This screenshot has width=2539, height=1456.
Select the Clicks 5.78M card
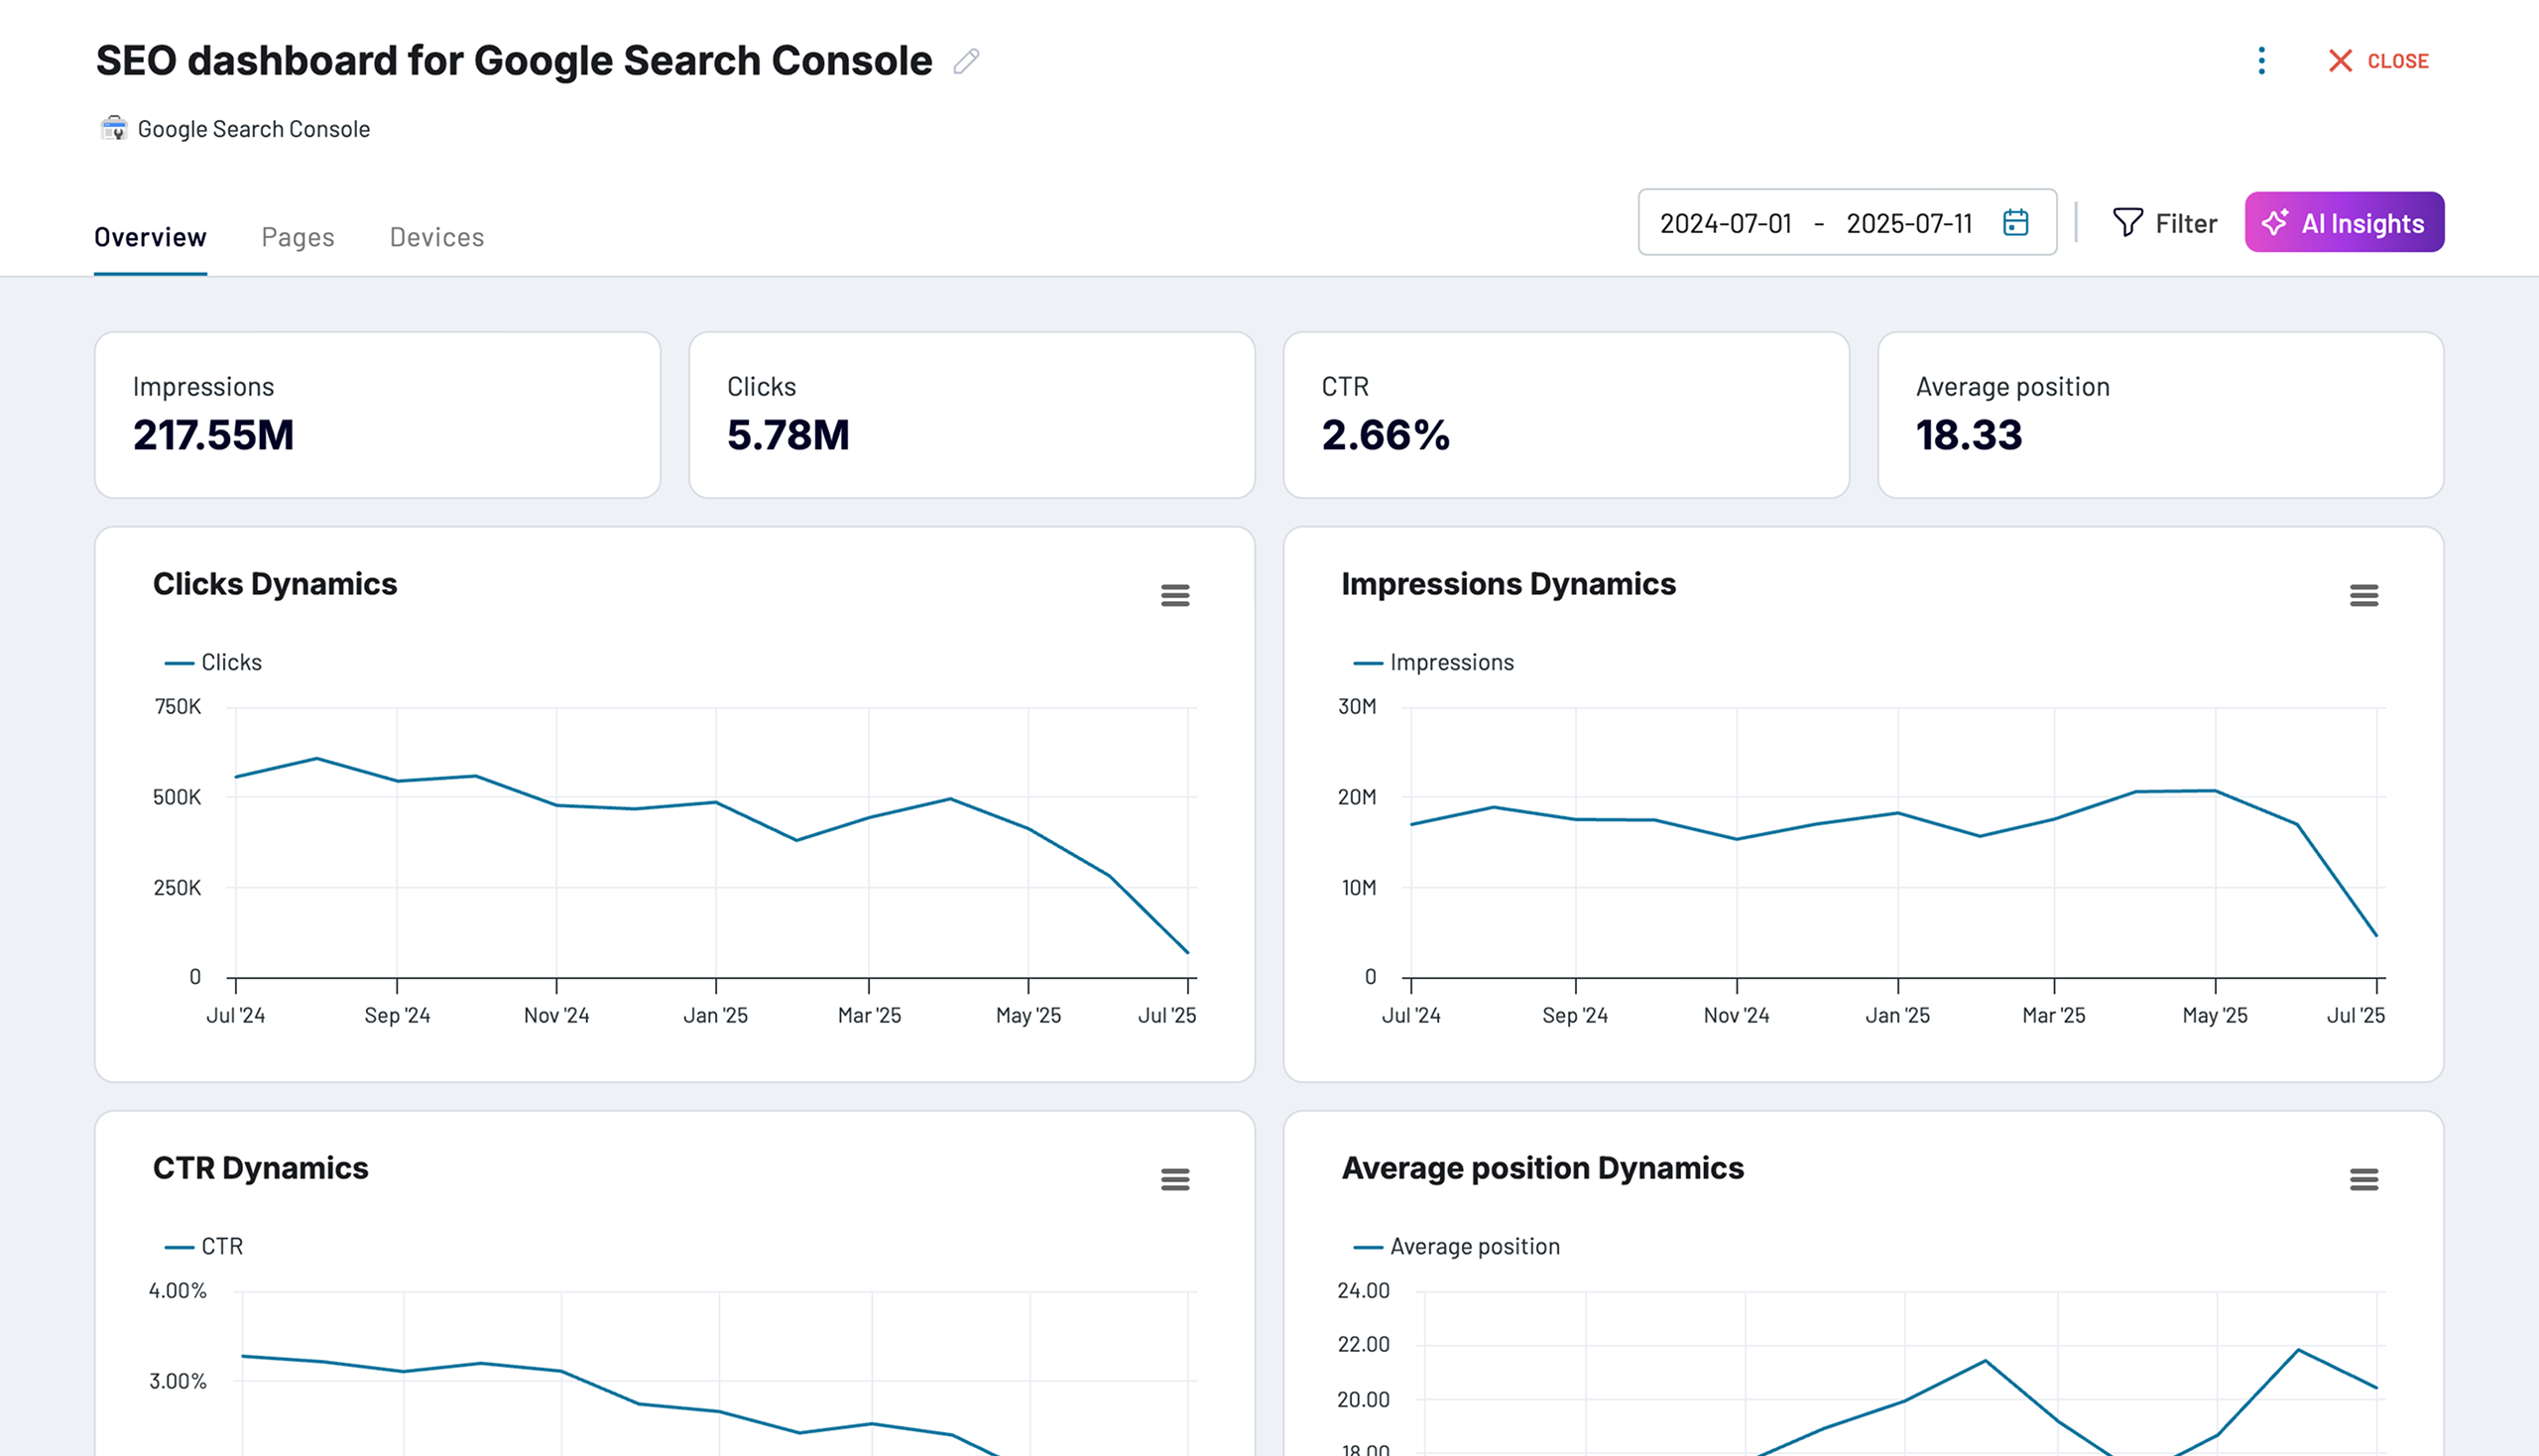(x=971, y=415)
